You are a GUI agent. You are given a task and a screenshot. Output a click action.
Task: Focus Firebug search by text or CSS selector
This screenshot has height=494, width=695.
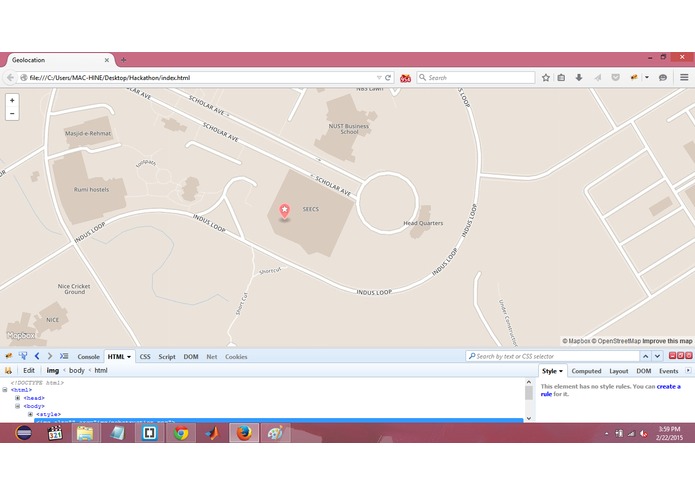pyautogui.click(x=552, y=356)
